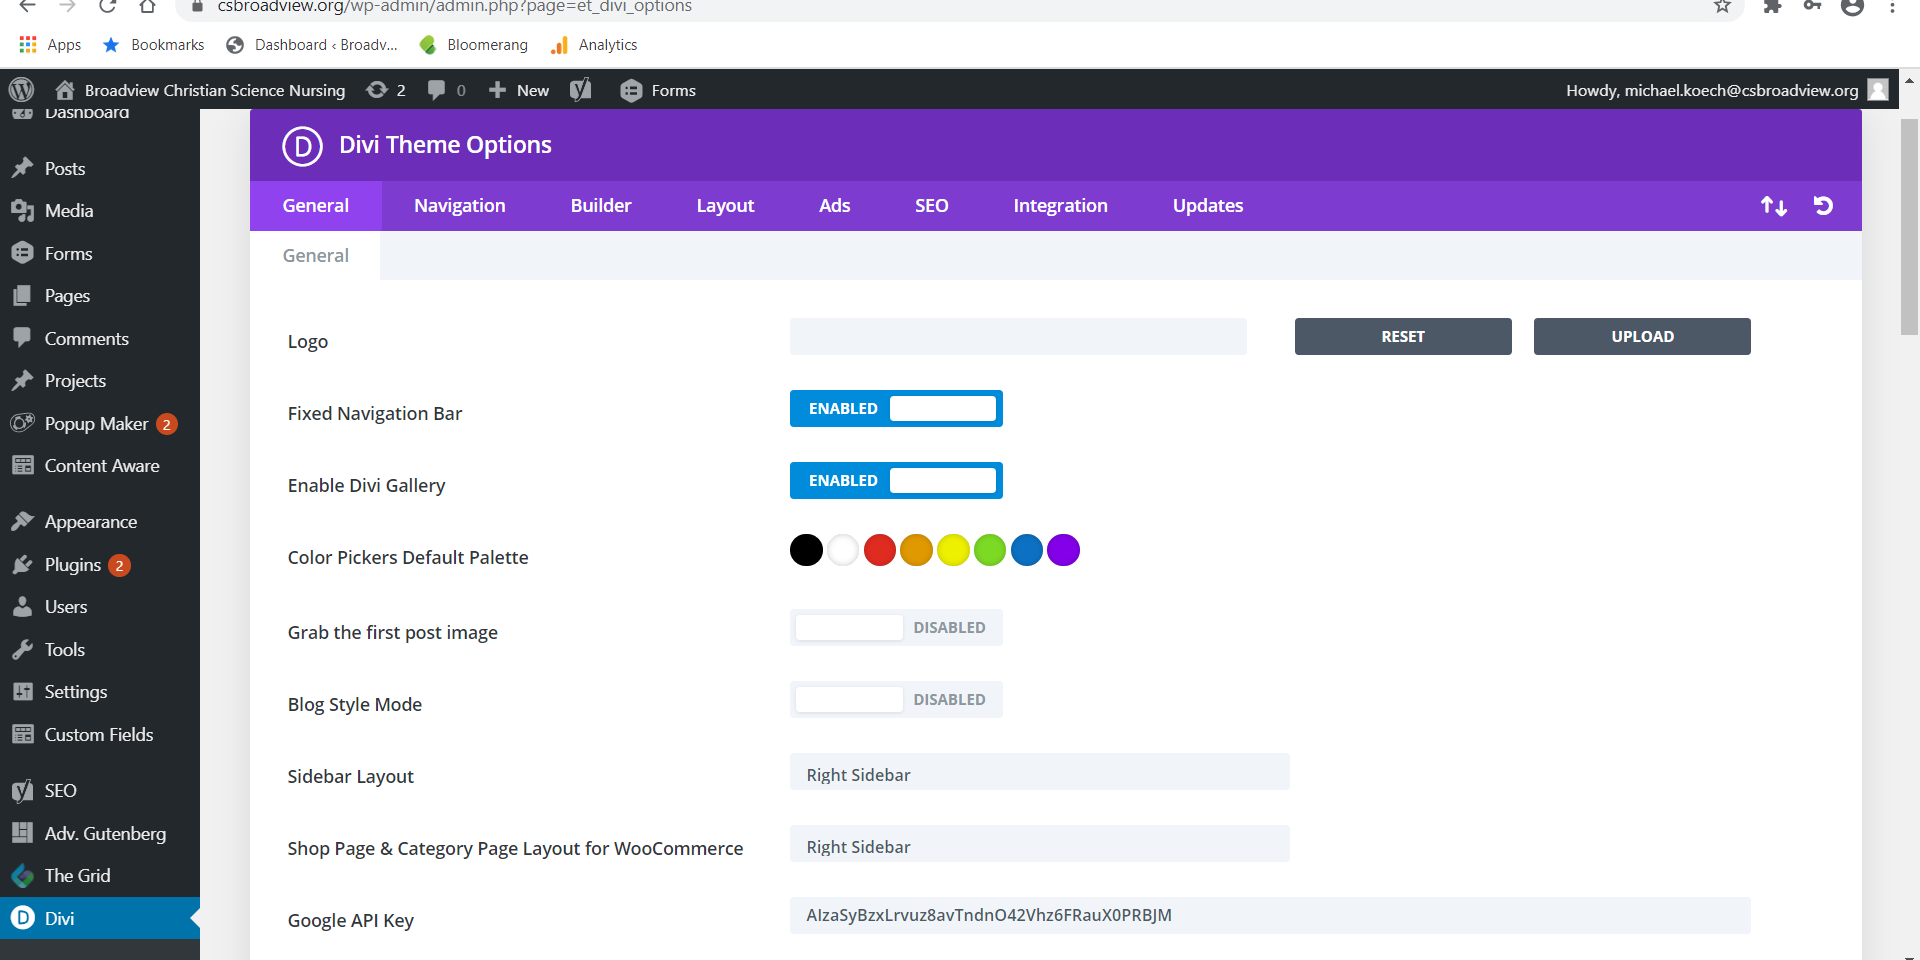Open the comments bubble icon in the admin bar
1920x960 pixels.
click(440, 89)
